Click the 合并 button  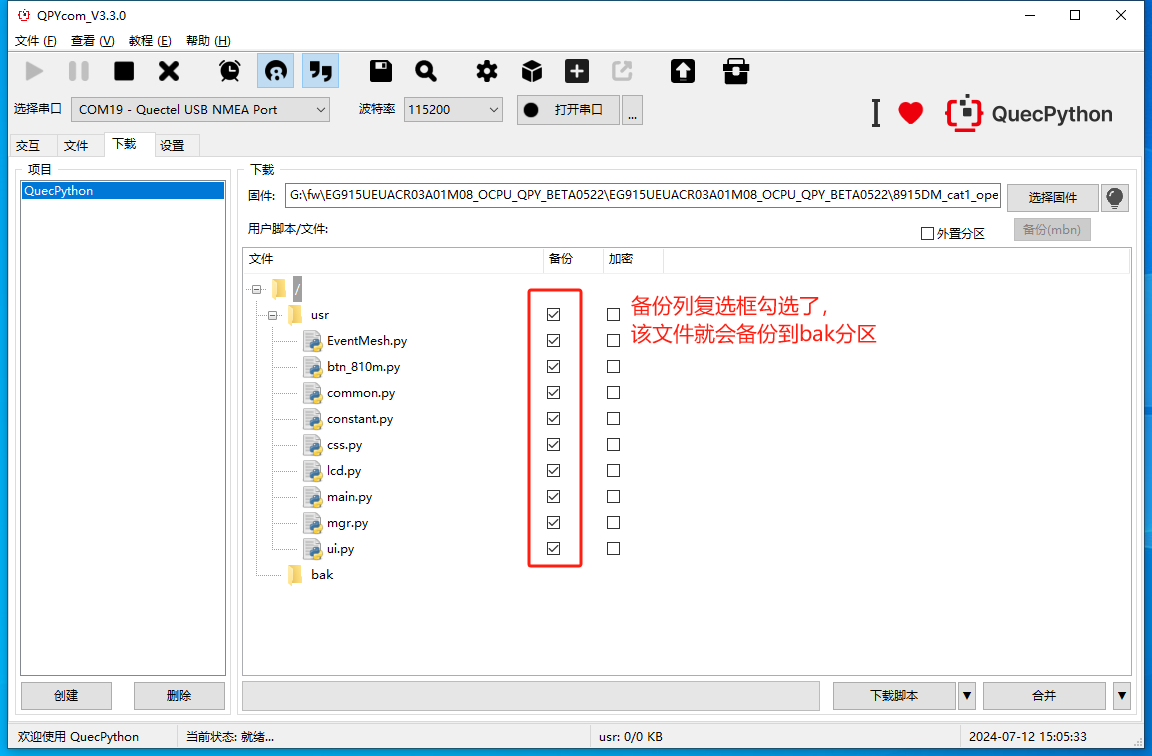click(1044, 696)
